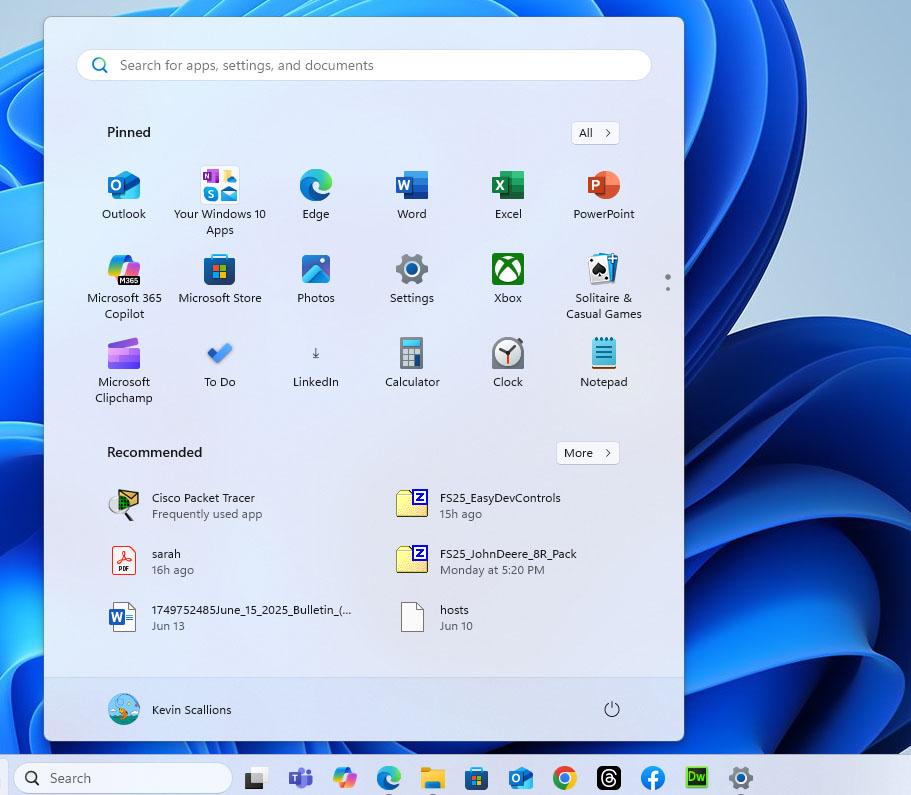This screenshot has height=795, width=911.
Task: Expand All pinned apps list
Action: pos(595,133)
